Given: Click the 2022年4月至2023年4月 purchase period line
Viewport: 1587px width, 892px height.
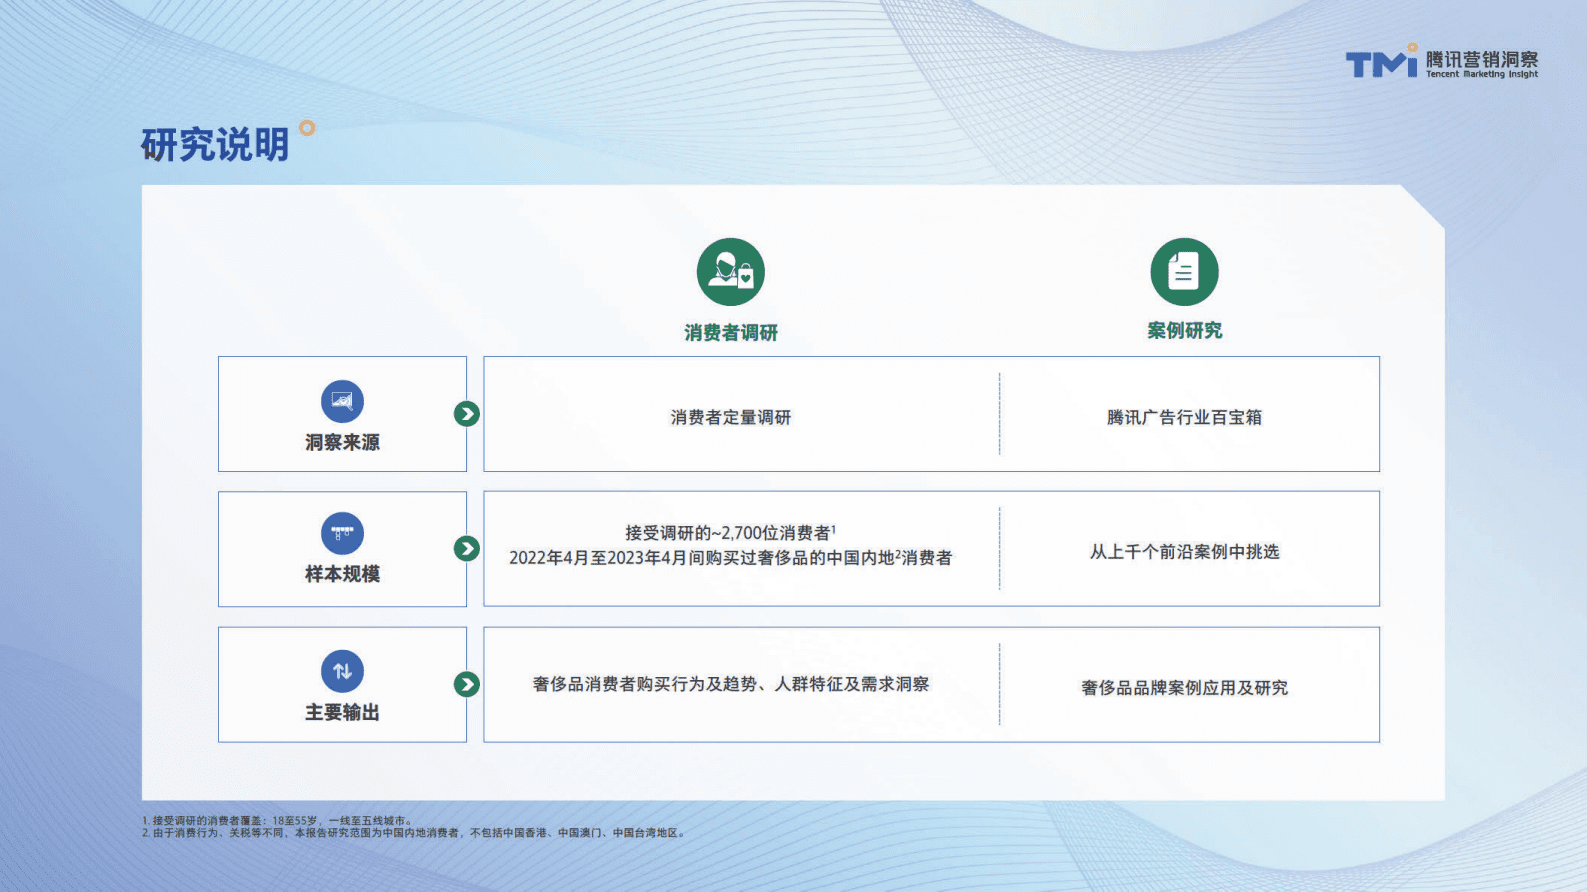Looking at the screenshot, I should pos(731,558).
